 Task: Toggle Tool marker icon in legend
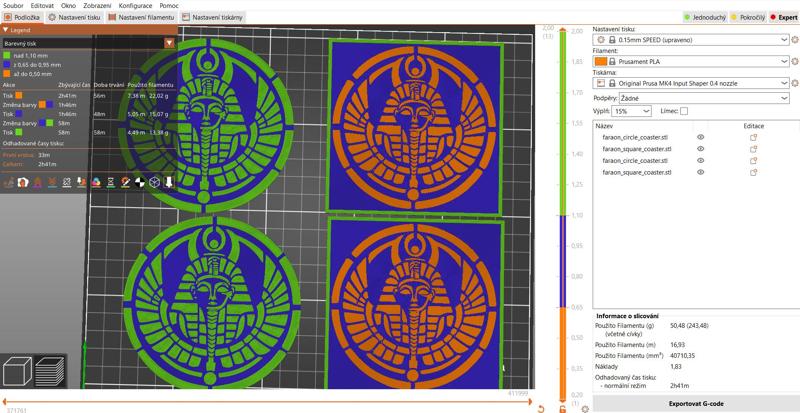(169, 182)
